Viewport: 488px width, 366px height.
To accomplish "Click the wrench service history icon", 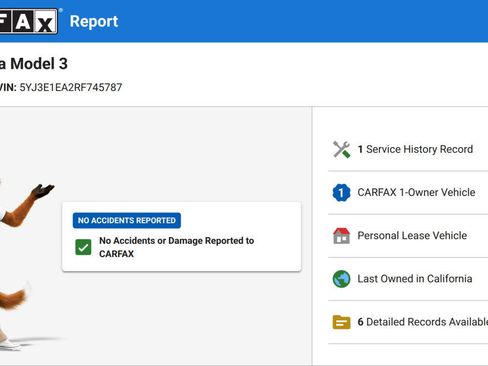I will [x=341, y=149].
